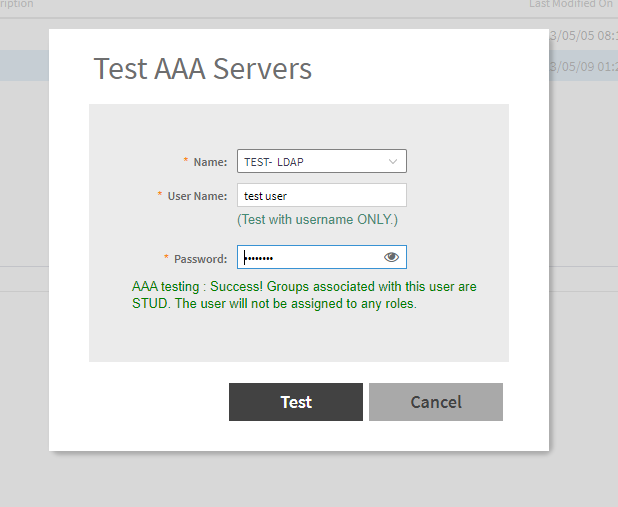Click the green AAA testing Success message
Screen dimensions: 618x507
point(304,295)
